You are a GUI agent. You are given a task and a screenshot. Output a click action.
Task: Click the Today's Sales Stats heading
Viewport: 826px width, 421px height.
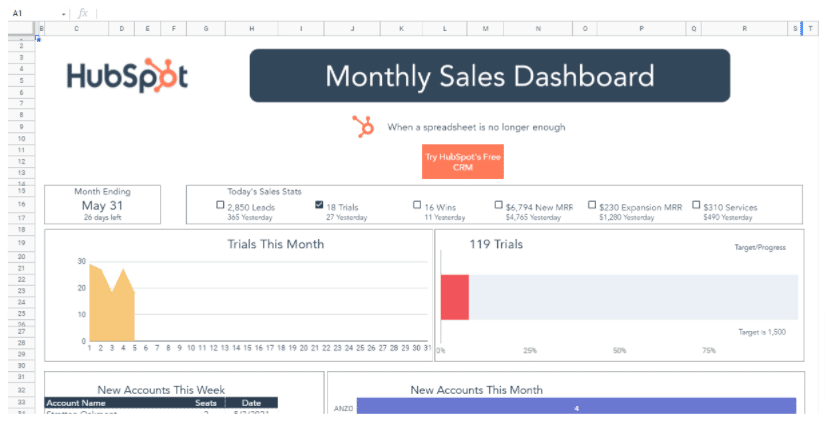tap(264, 191)
